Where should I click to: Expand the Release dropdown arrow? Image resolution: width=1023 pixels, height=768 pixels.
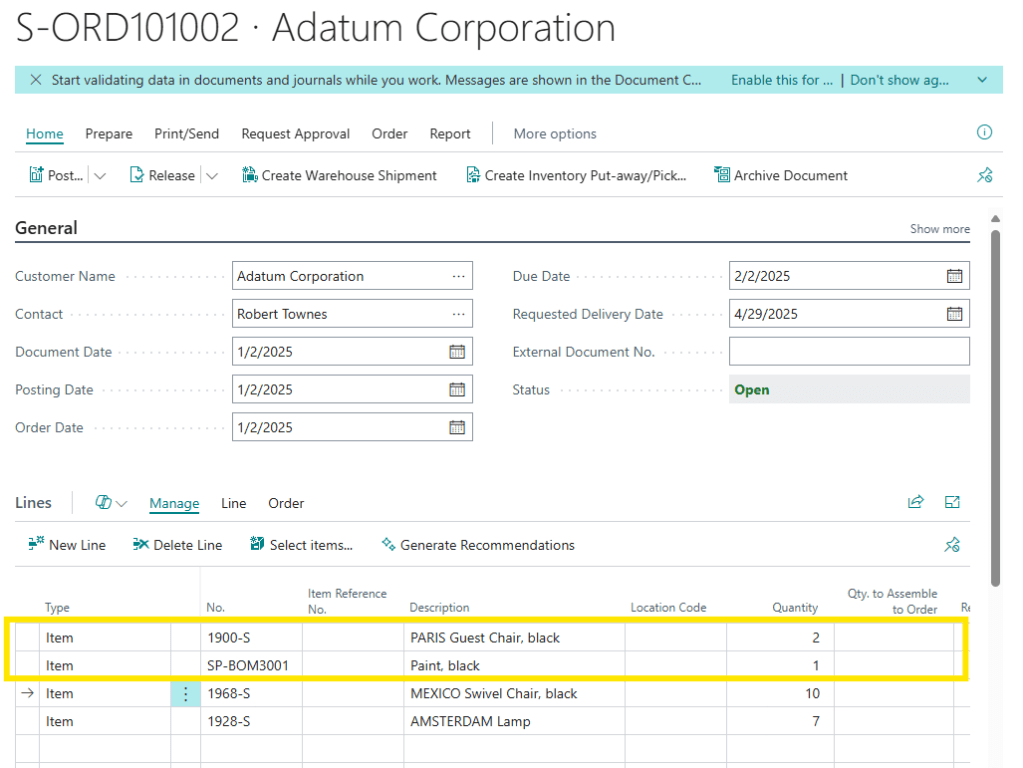pyautogui.click(x=212, y=175)
